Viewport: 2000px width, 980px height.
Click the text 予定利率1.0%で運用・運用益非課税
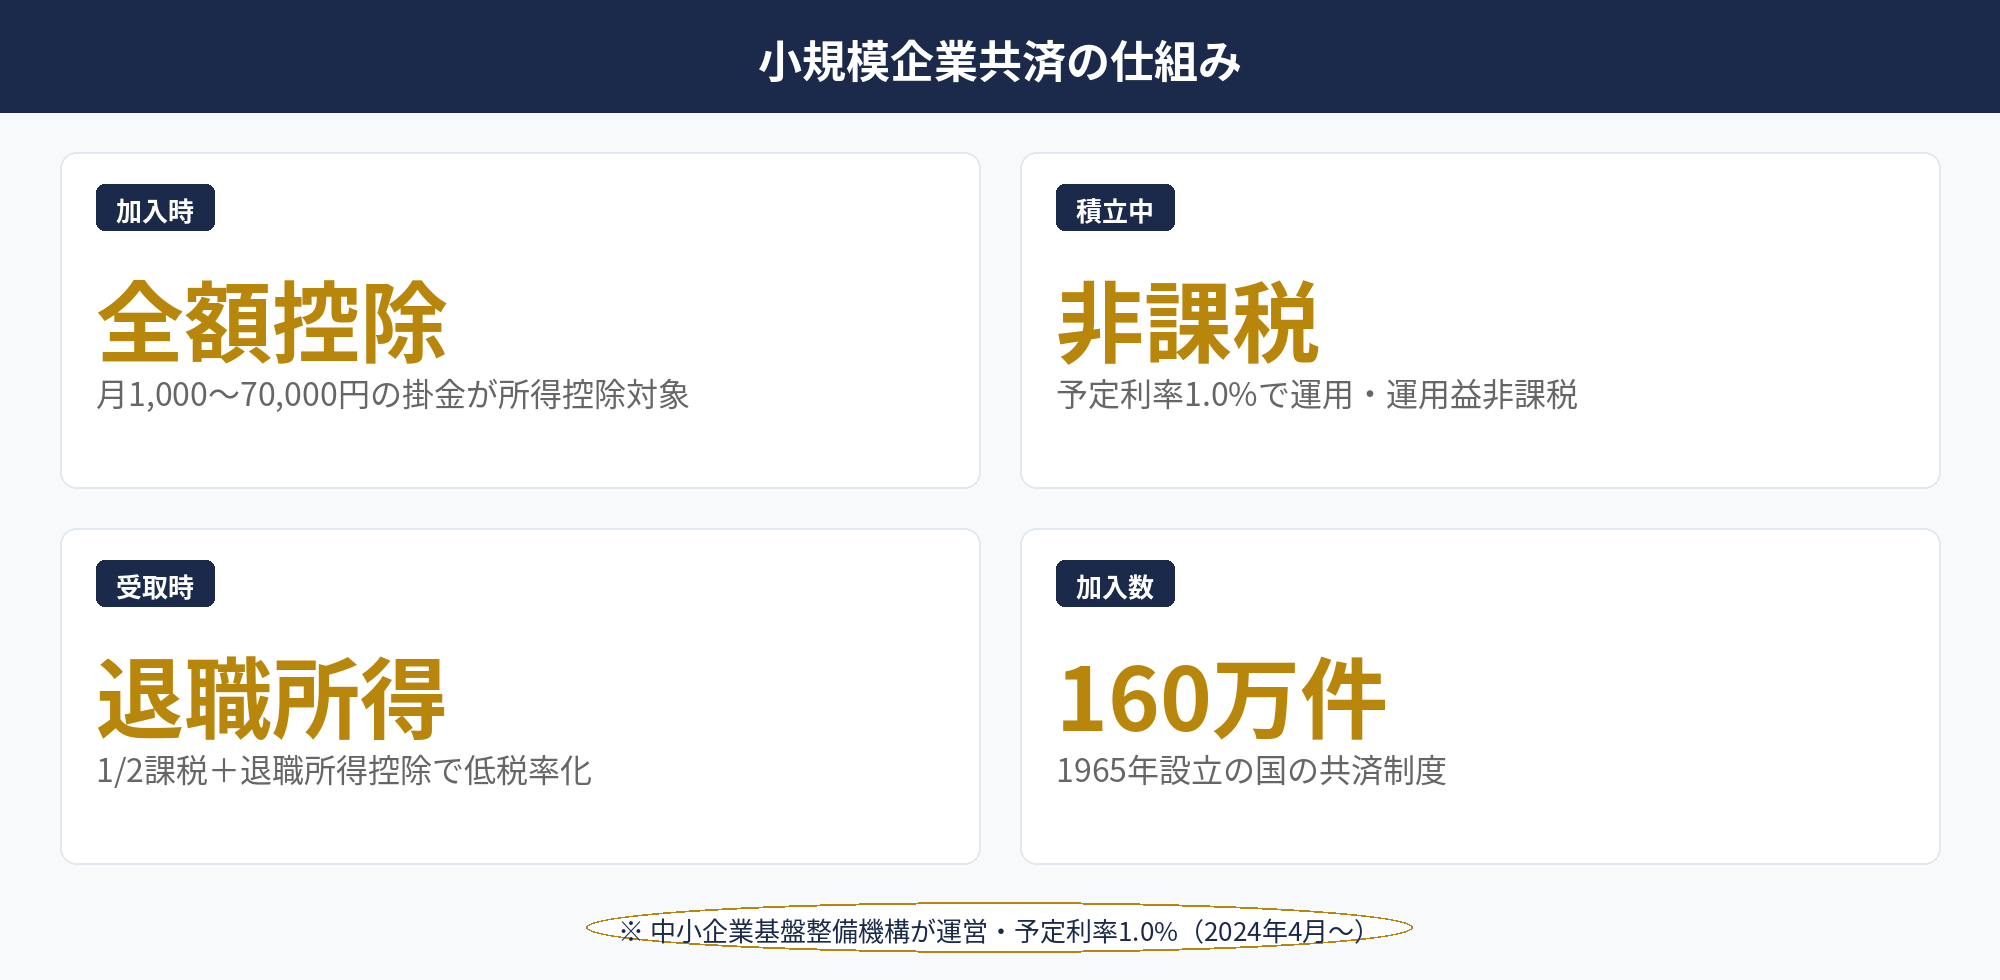point(1320,395)
